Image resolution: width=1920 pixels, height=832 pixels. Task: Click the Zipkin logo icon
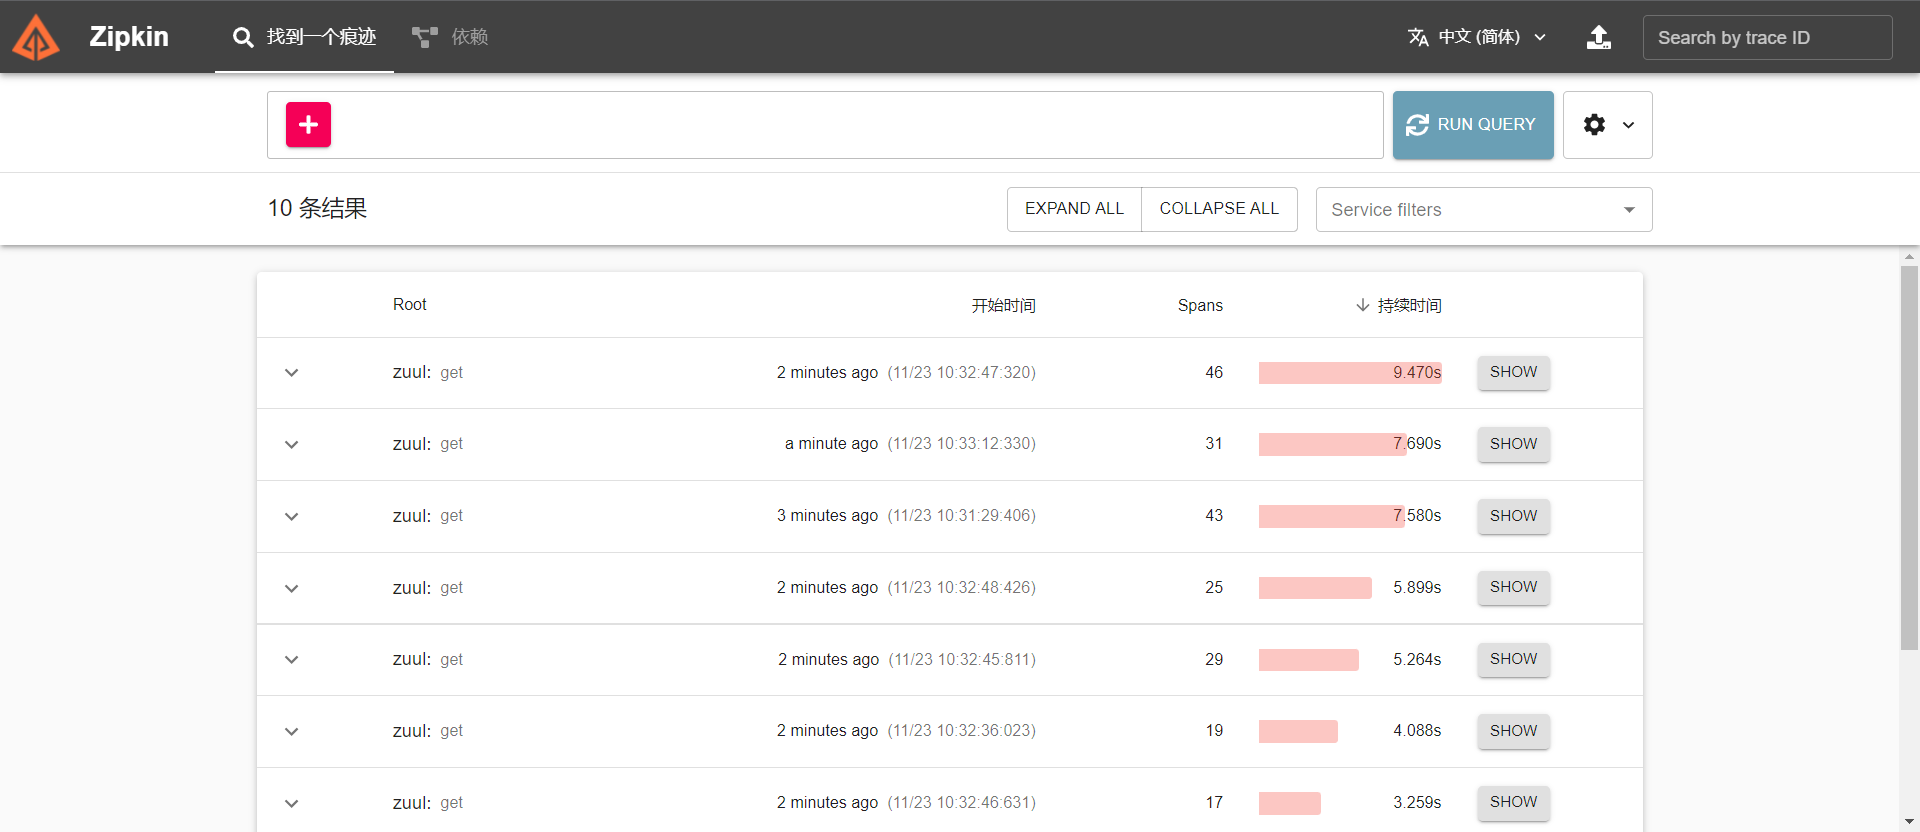[x=36, y=37]
